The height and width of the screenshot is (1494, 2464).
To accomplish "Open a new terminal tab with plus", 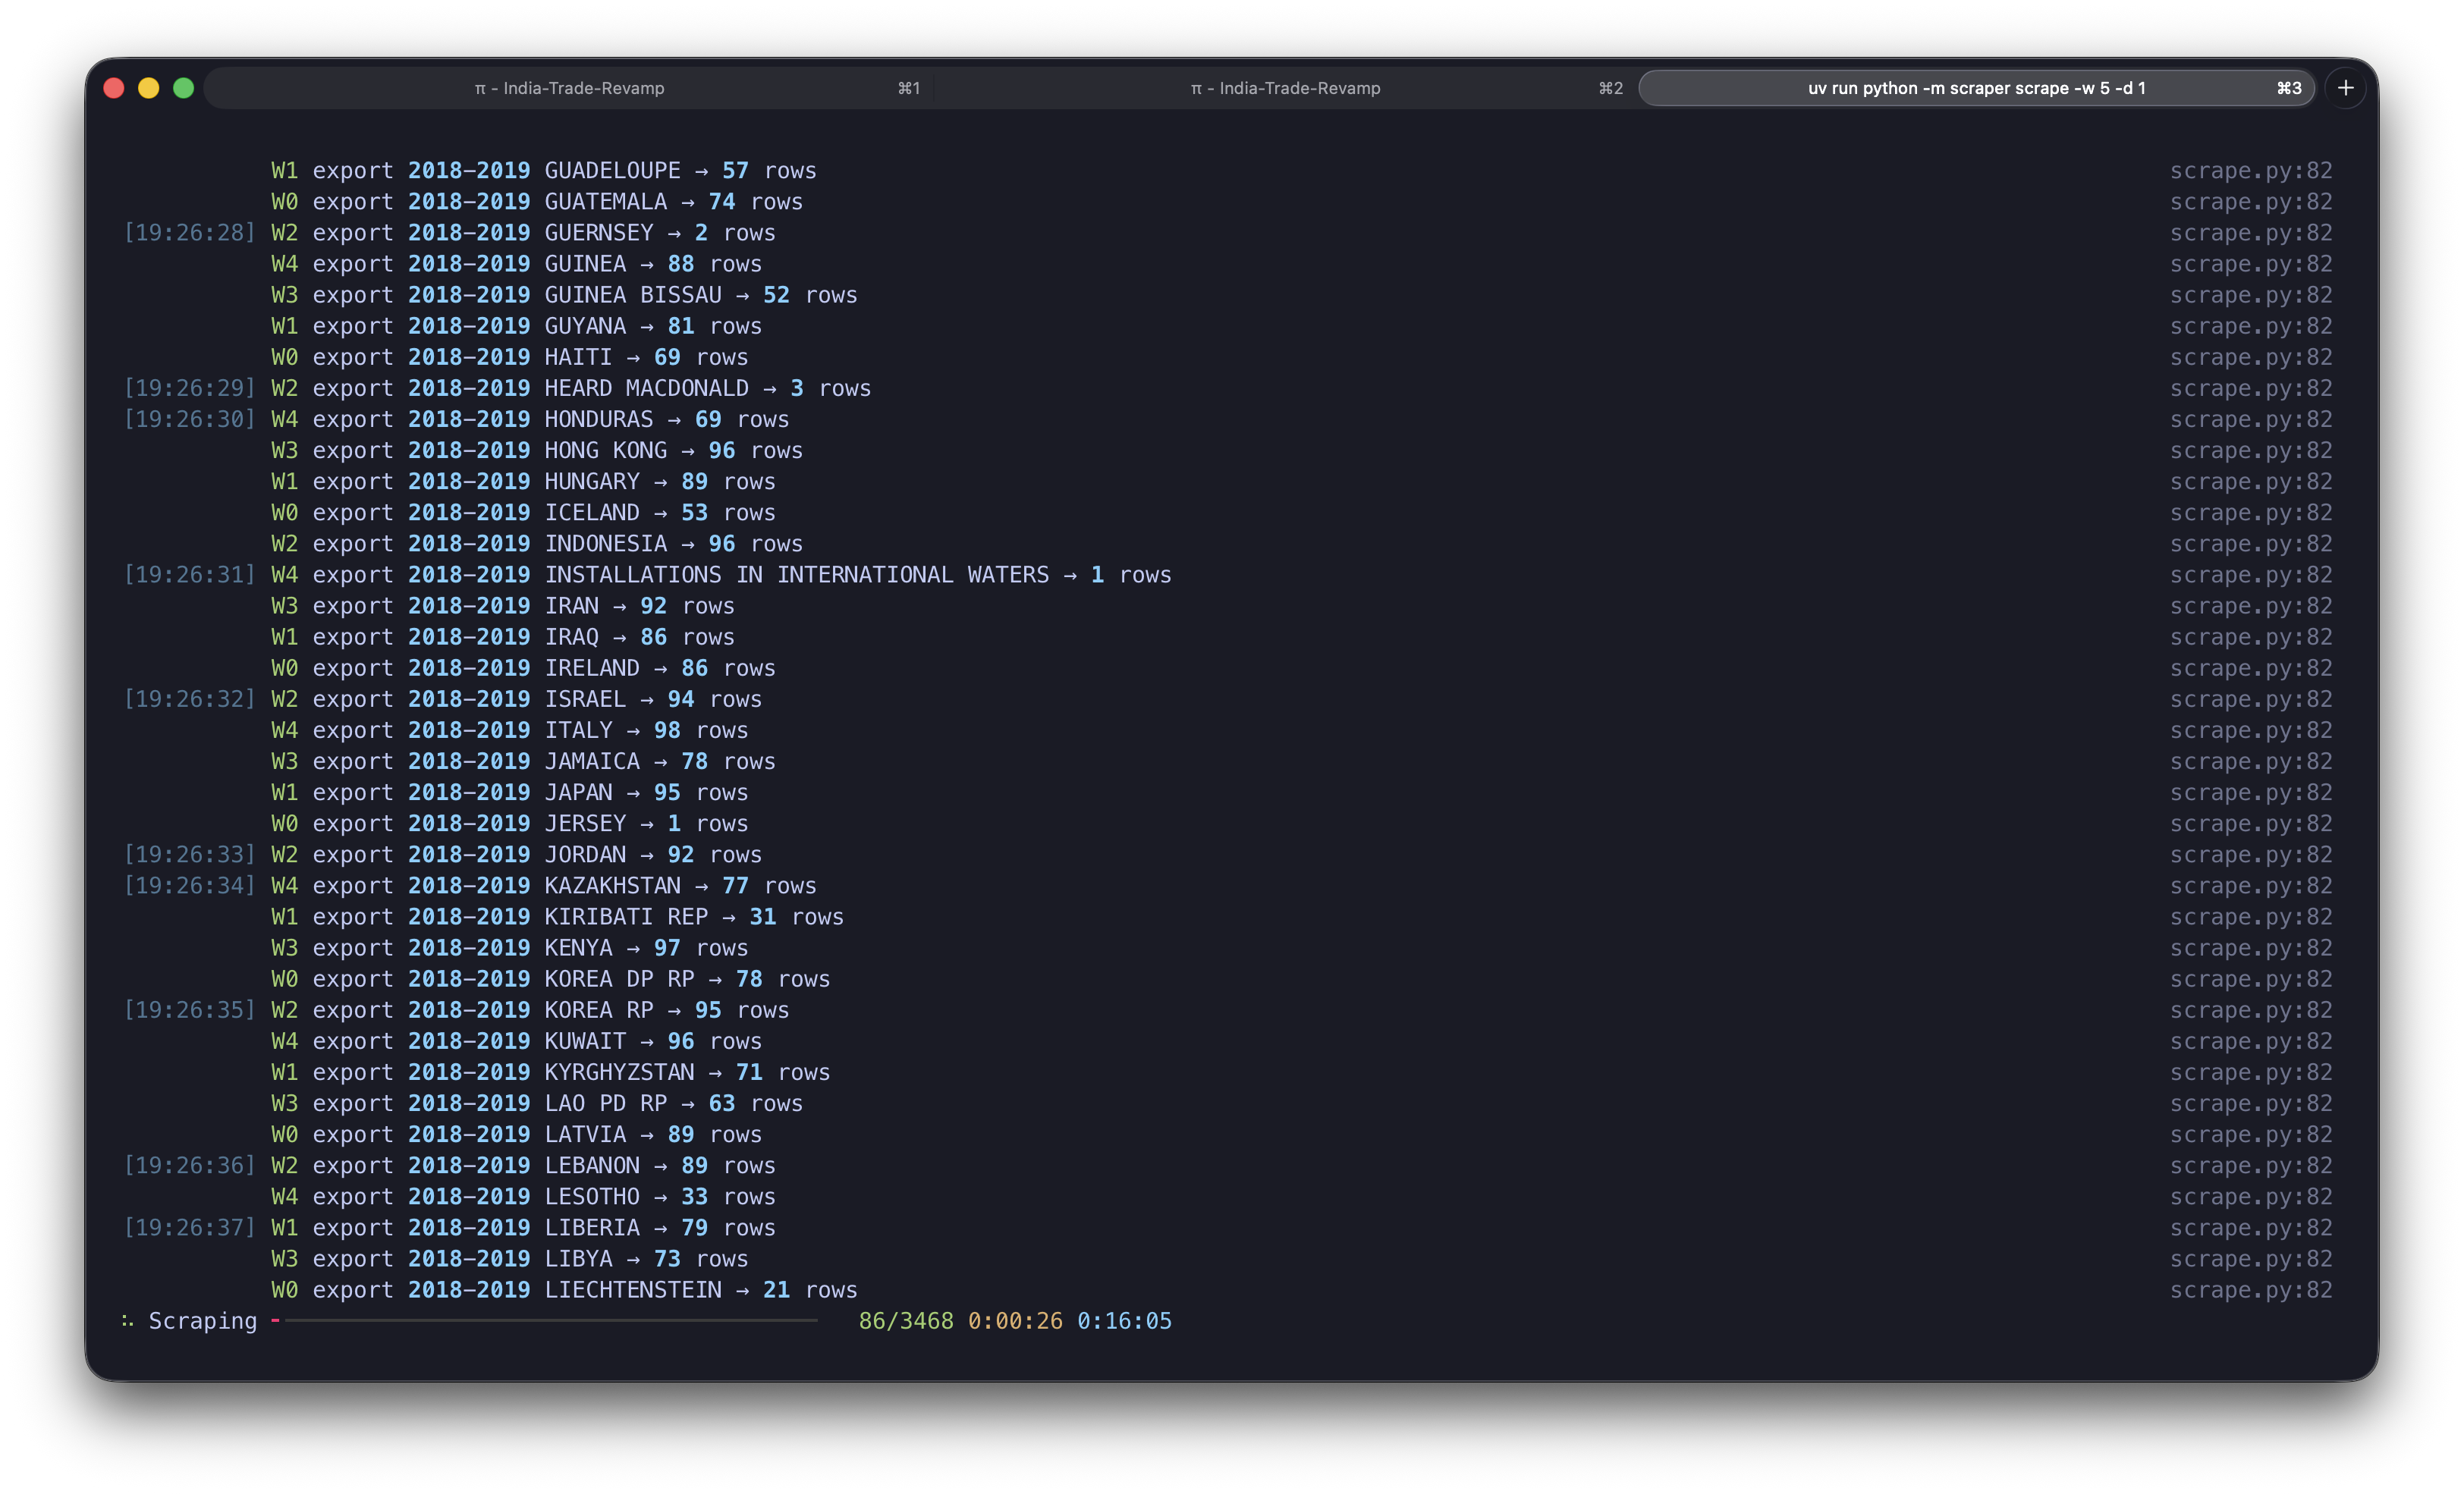I will (2345, 88).
